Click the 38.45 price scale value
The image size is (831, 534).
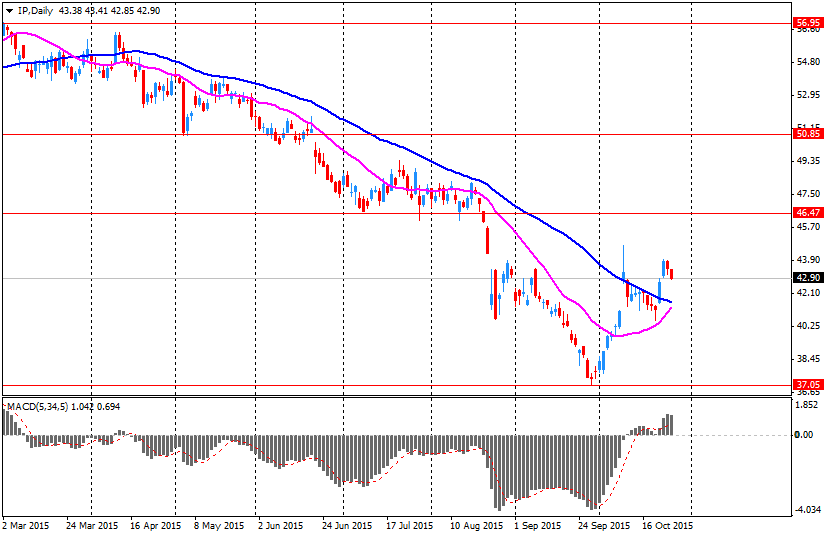coord(809,359)
